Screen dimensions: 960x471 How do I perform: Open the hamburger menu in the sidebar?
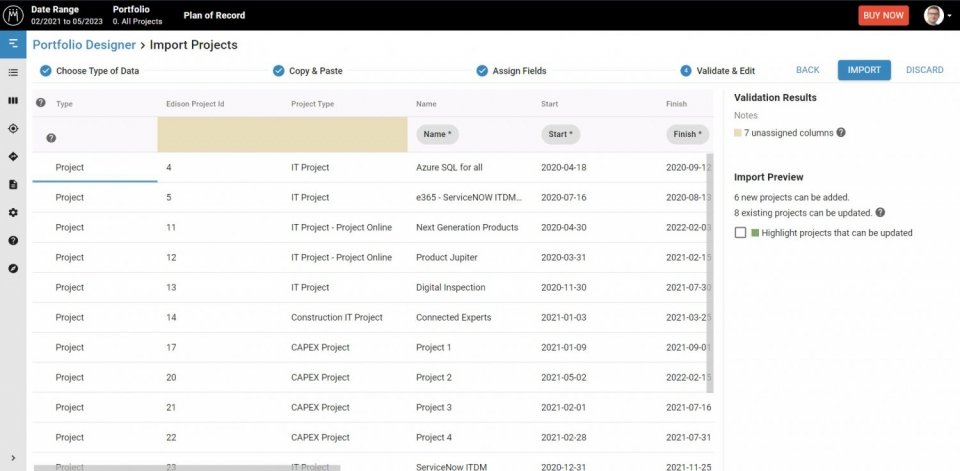point(13,44)
